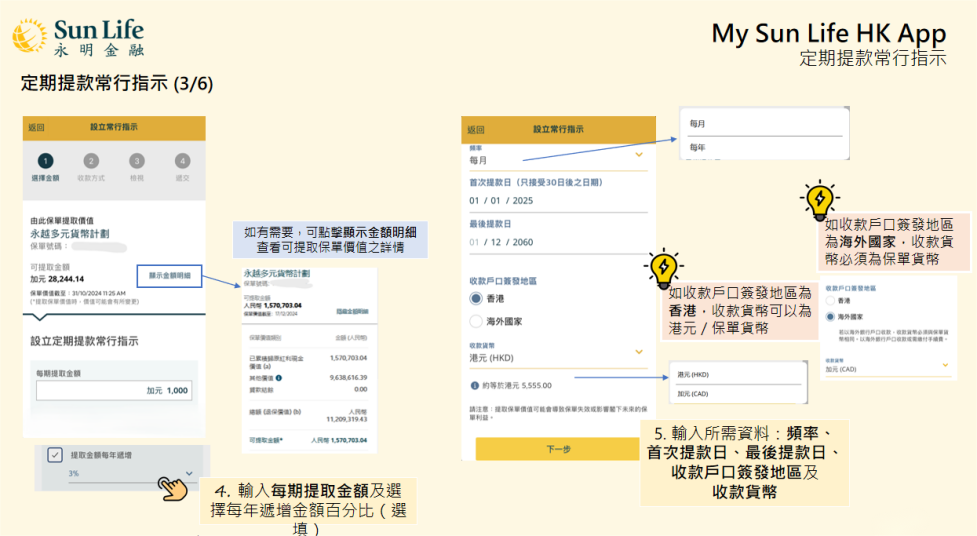Select the 香港 radio button in main form

coord(476,299)
